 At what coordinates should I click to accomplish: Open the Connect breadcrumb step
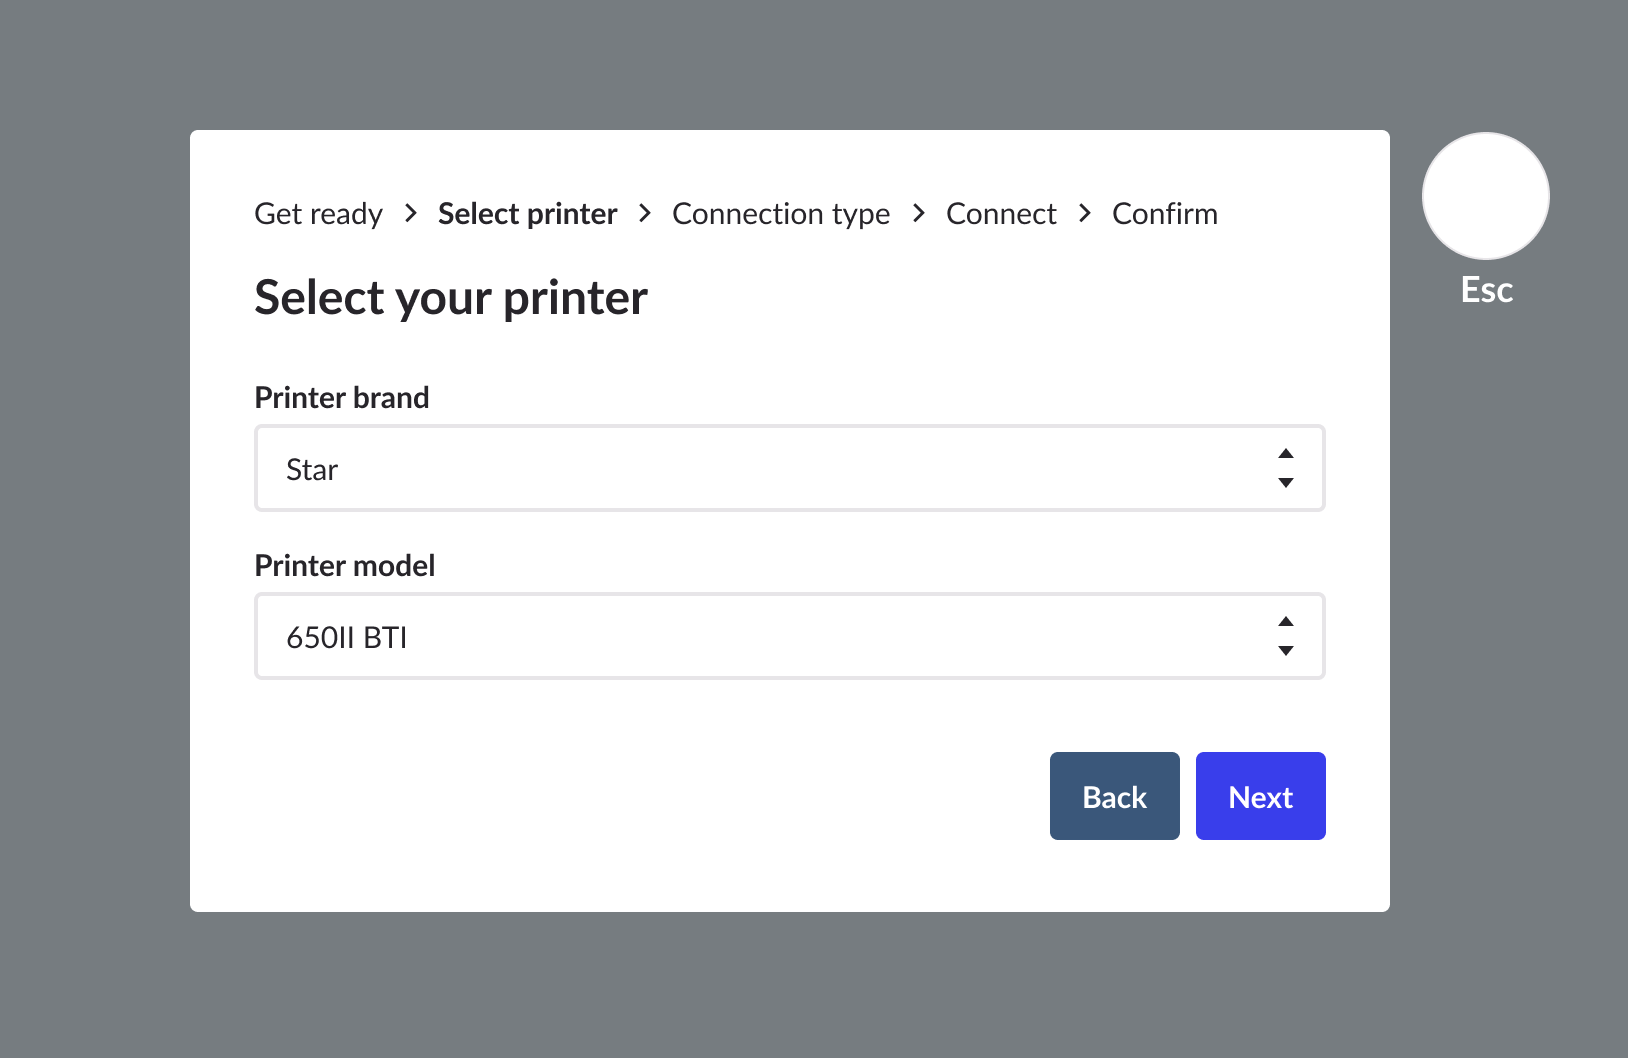click(x=1001, y=214)
